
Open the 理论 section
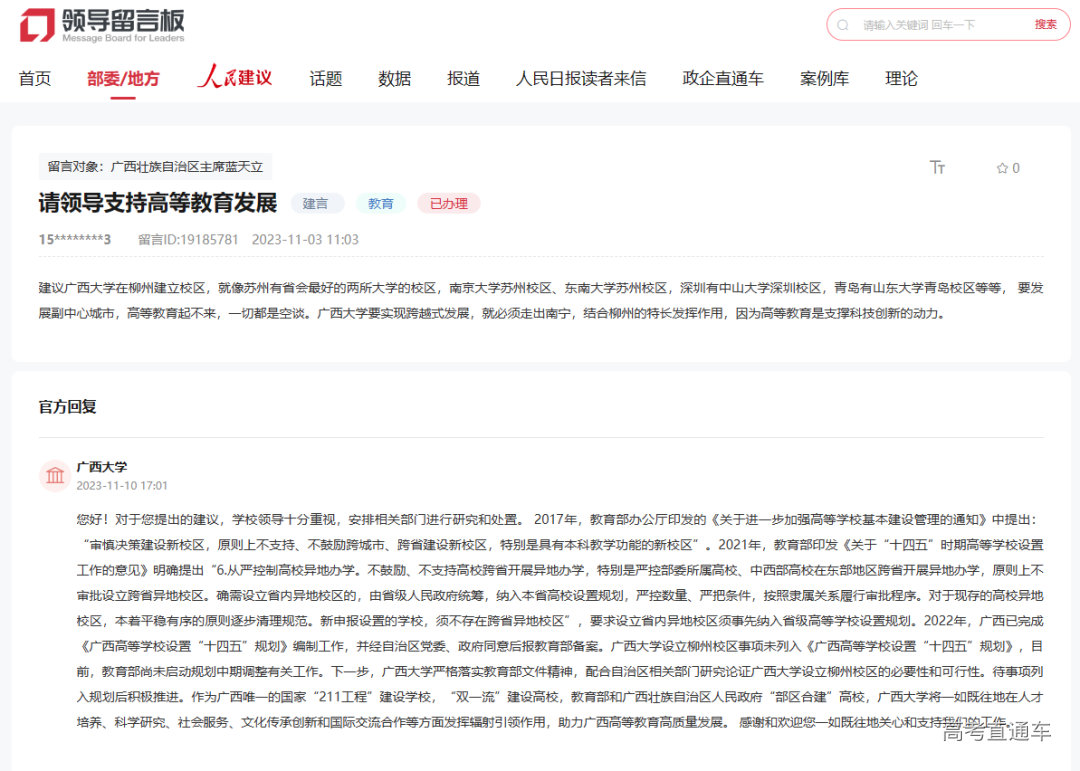pyautogui.click(x=901, y=77)
